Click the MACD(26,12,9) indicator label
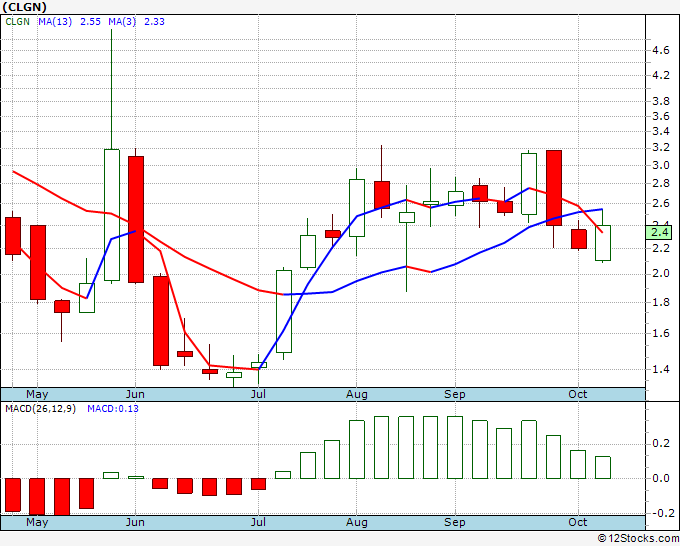 [x=40, y=409]
